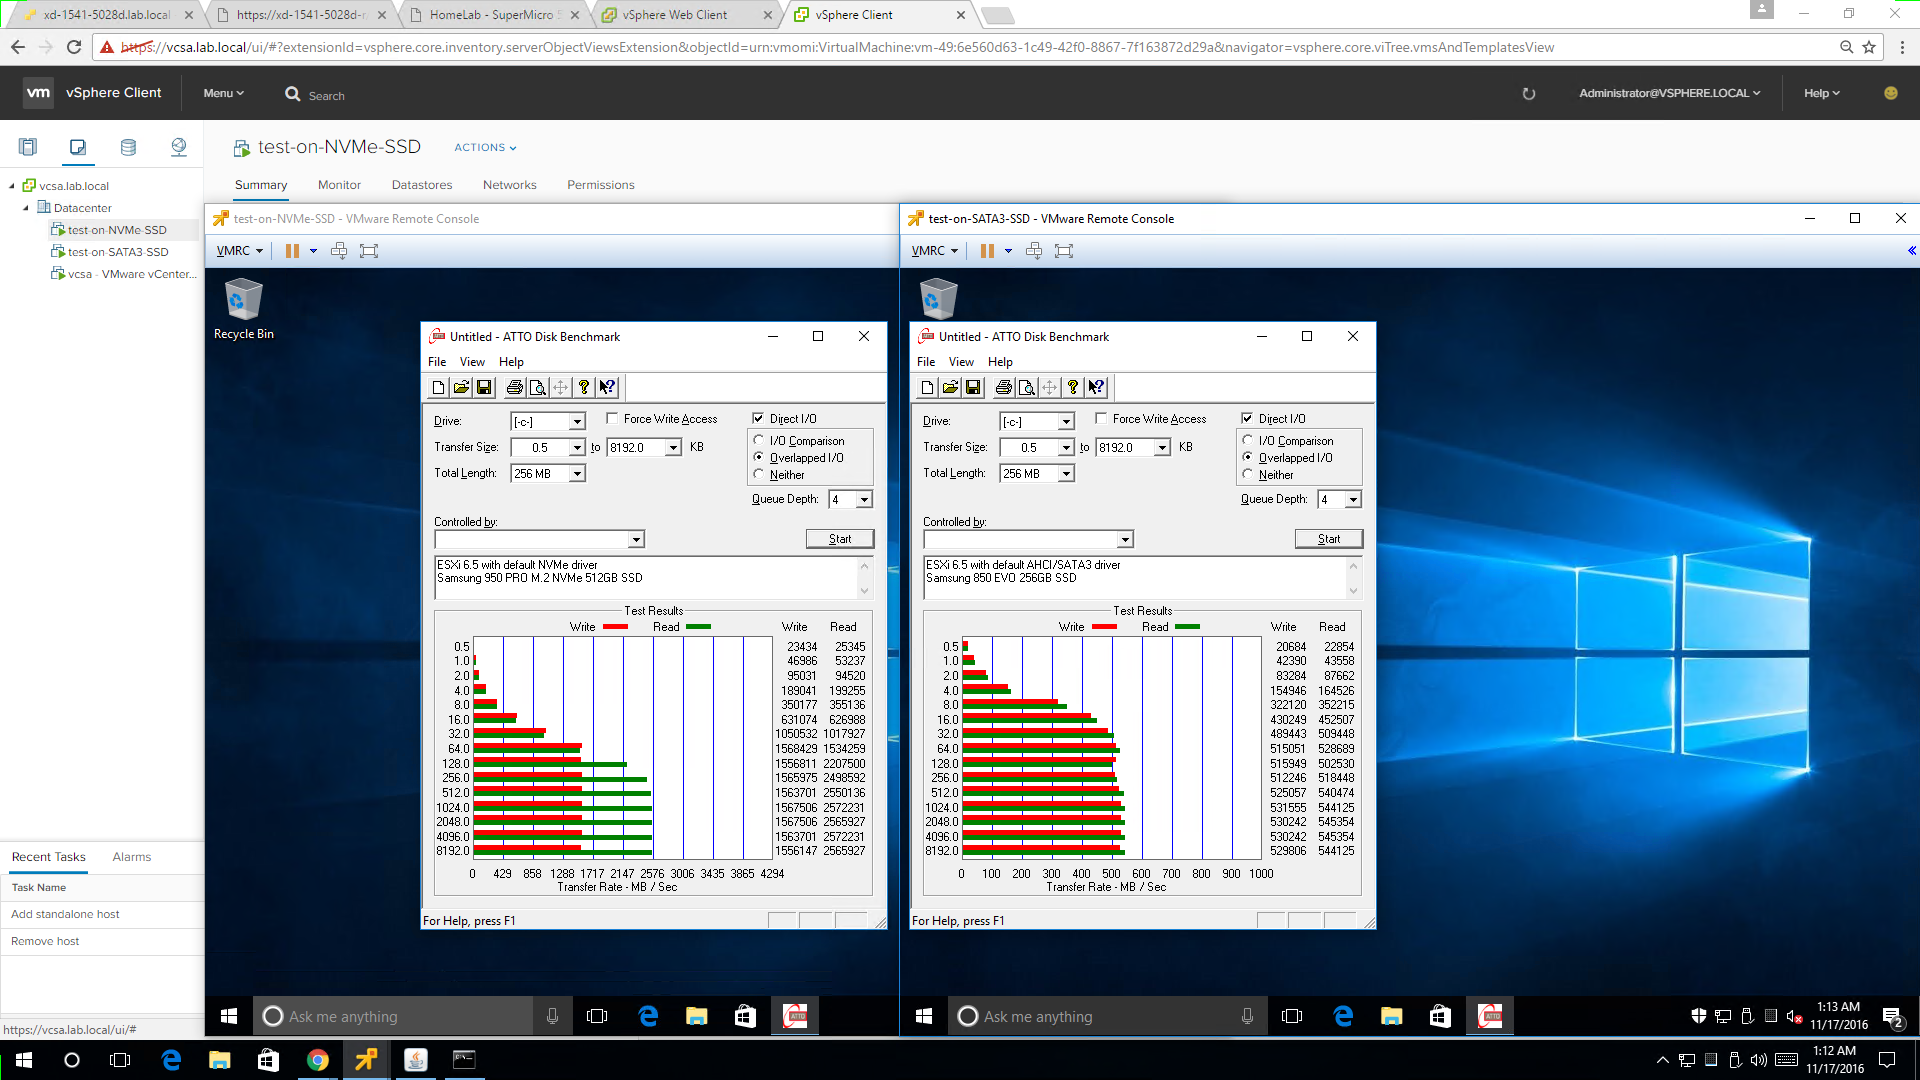Toggle Direct I/O checkbox in left ATTO

[758, 419]
